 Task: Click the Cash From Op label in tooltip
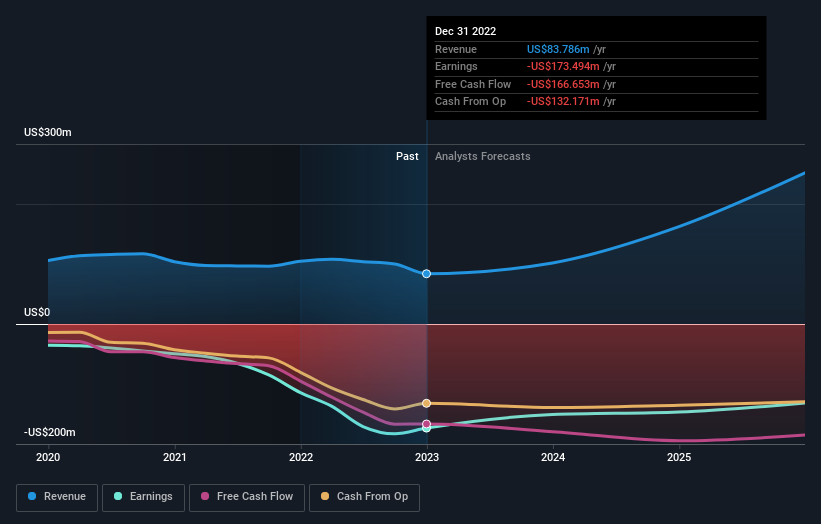[470, 102]
